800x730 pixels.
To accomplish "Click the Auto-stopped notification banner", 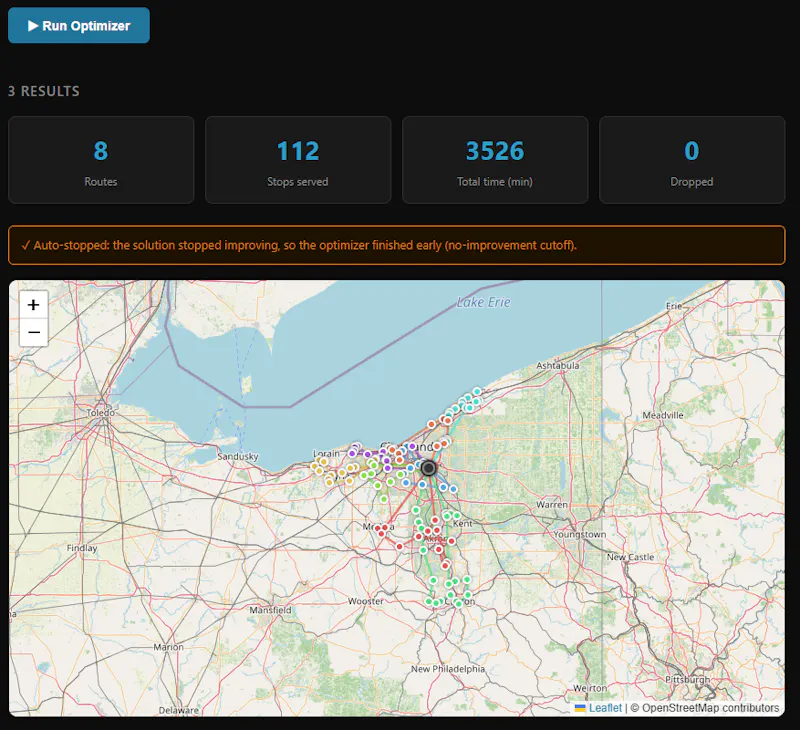I will click(396, 245).
